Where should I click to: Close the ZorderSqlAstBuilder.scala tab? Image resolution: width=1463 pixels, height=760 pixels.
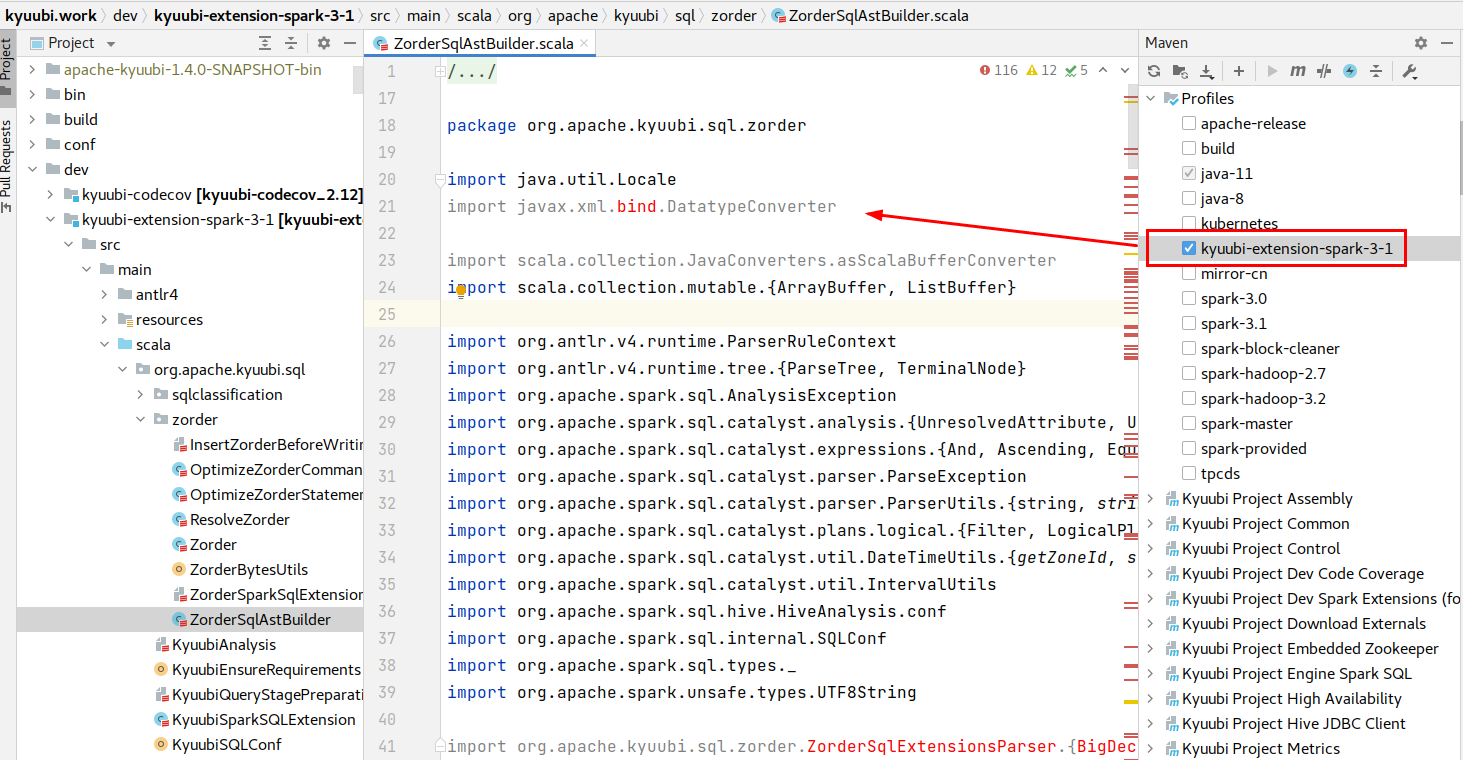click(x=584, y=43)
